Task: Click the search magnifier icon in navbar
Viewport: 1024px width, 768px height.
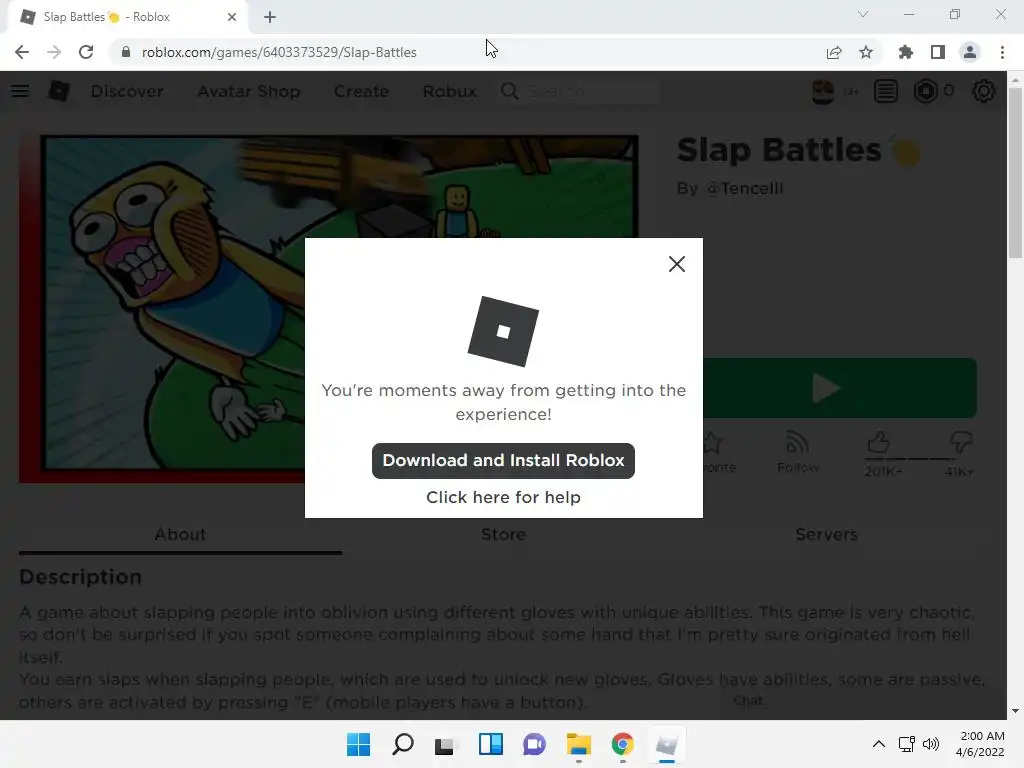Action: (509, 91)
